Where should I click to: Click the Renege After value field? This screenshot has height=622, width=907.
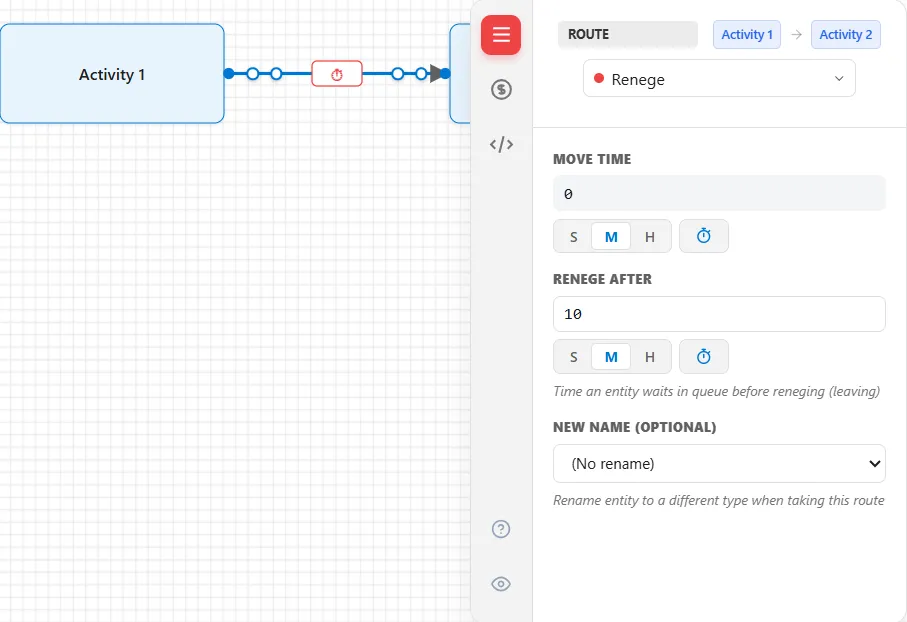[x=719, y=314]
